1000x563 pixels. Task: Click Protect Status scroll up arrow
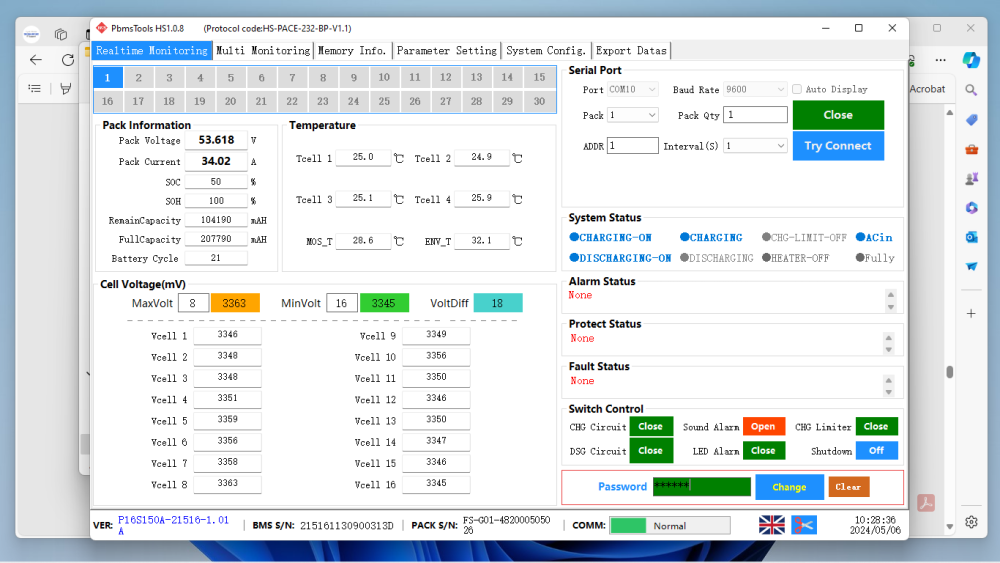[x=888, y=338]
